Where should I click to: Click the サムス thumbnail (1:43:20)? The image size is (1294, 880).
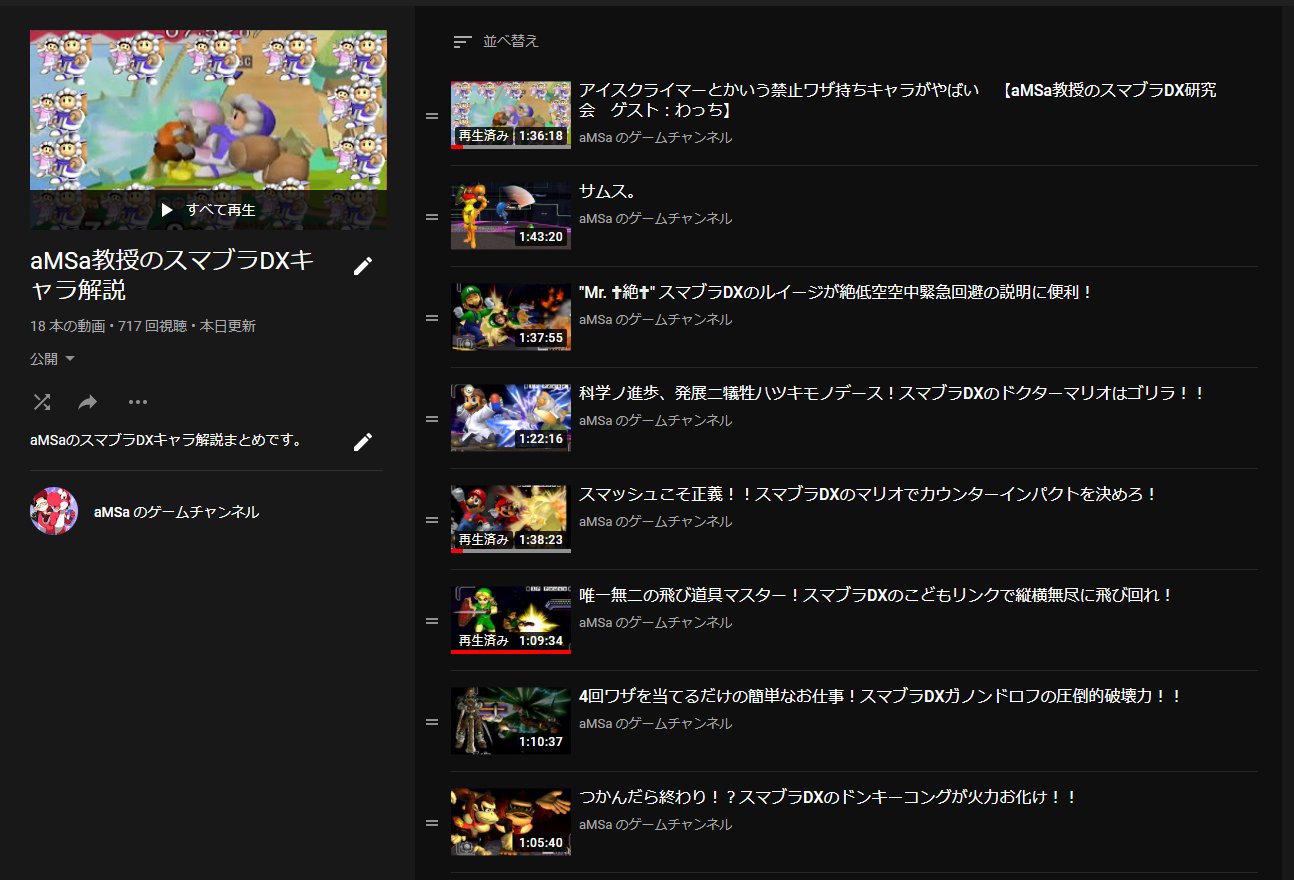(x=511, y=216)
